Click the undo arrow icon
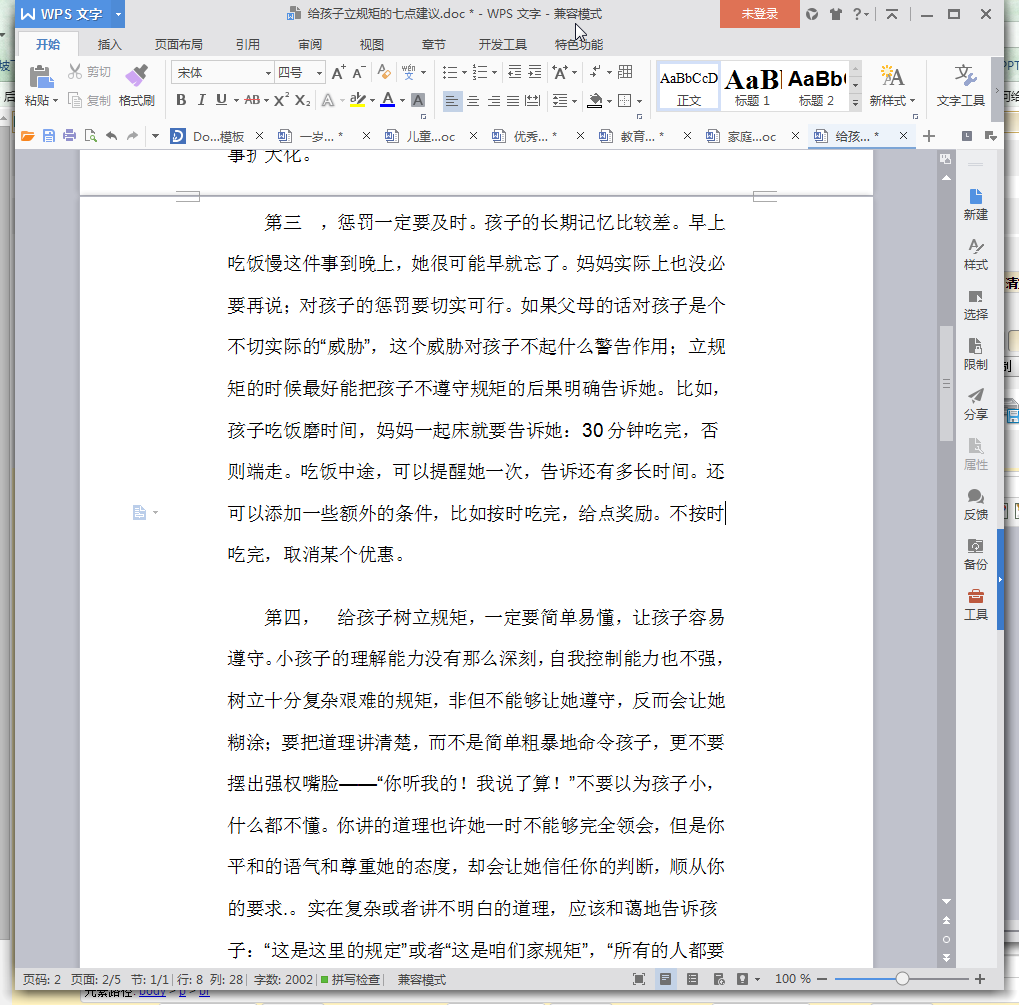 pyautogui.click(x=112, y=136)
